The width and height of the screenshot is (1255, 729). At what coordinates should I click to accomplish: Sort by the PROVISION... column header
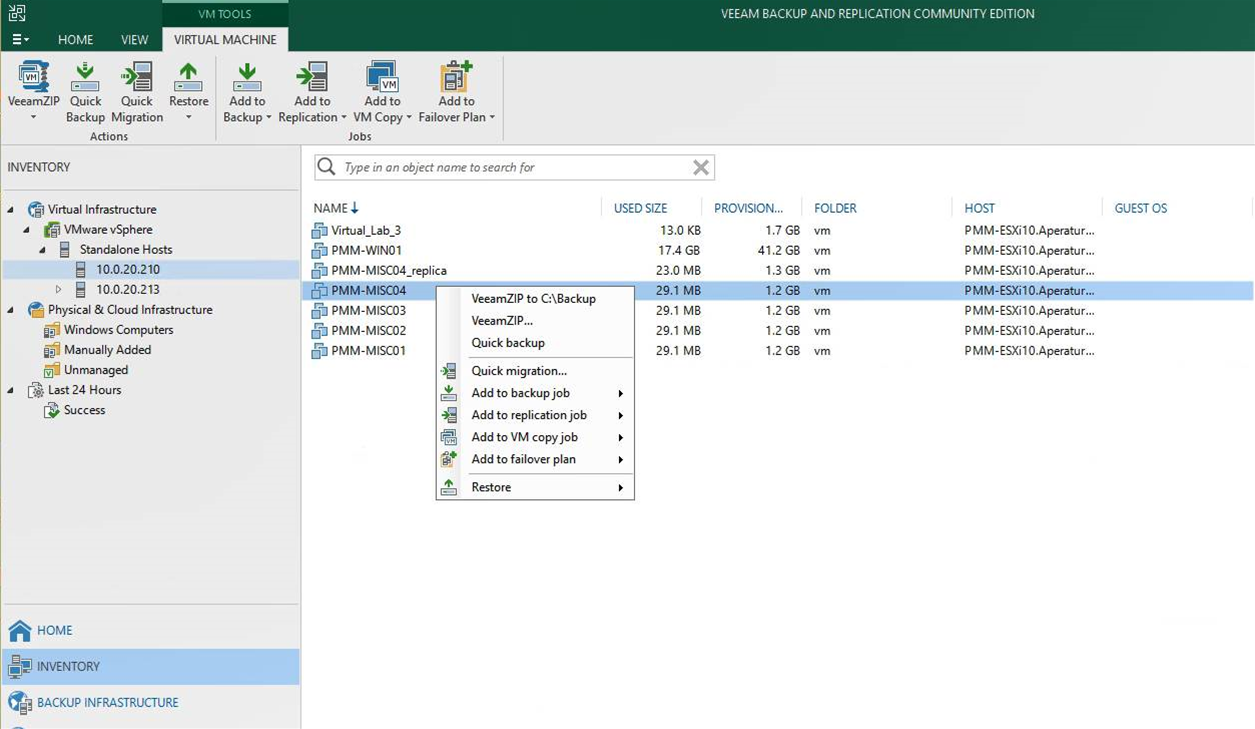(748, 208)
